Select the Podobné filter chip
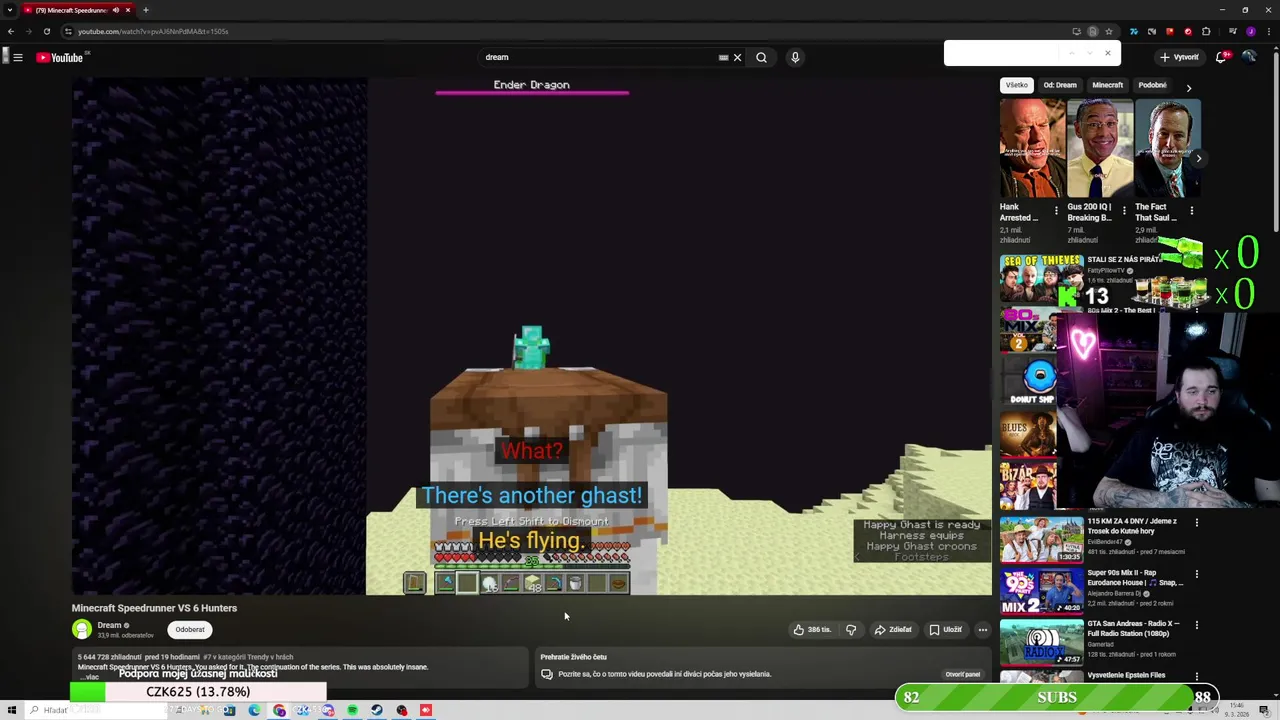The height and width of the screenshot is (720, 1280). pyautogui.click(x=1152, y=85)
